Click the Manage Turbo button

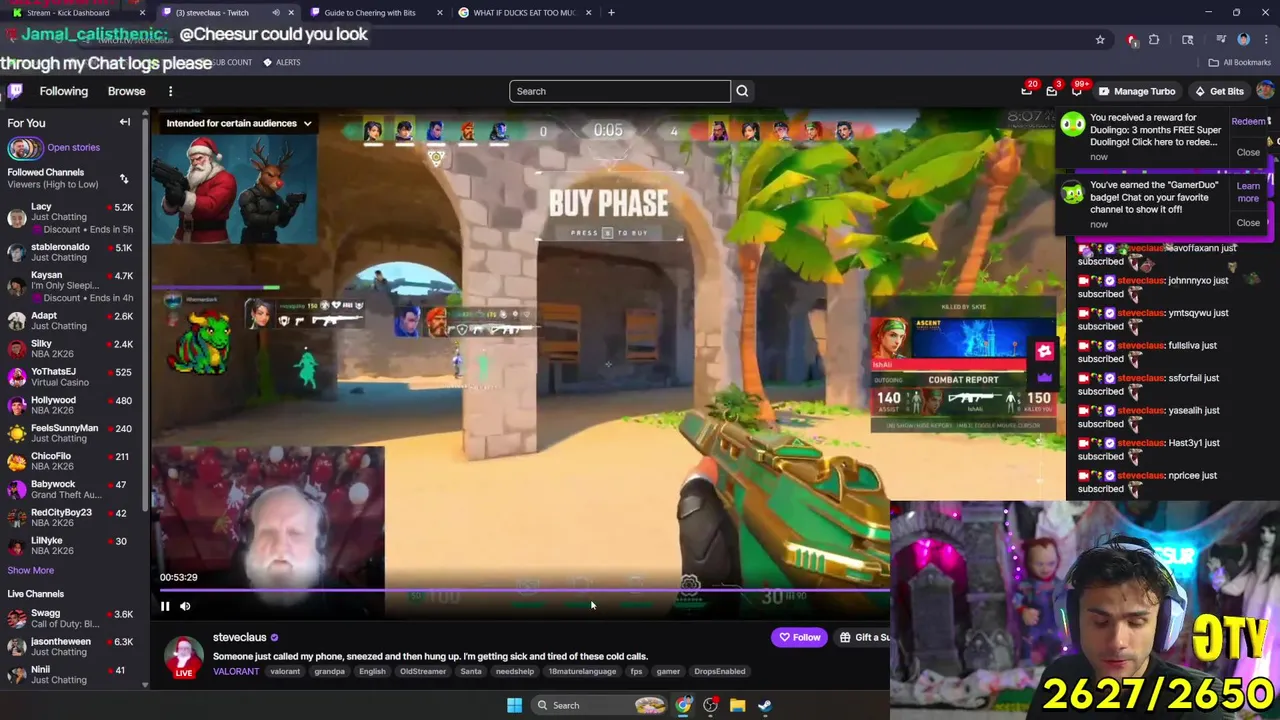pos(1137,91)
